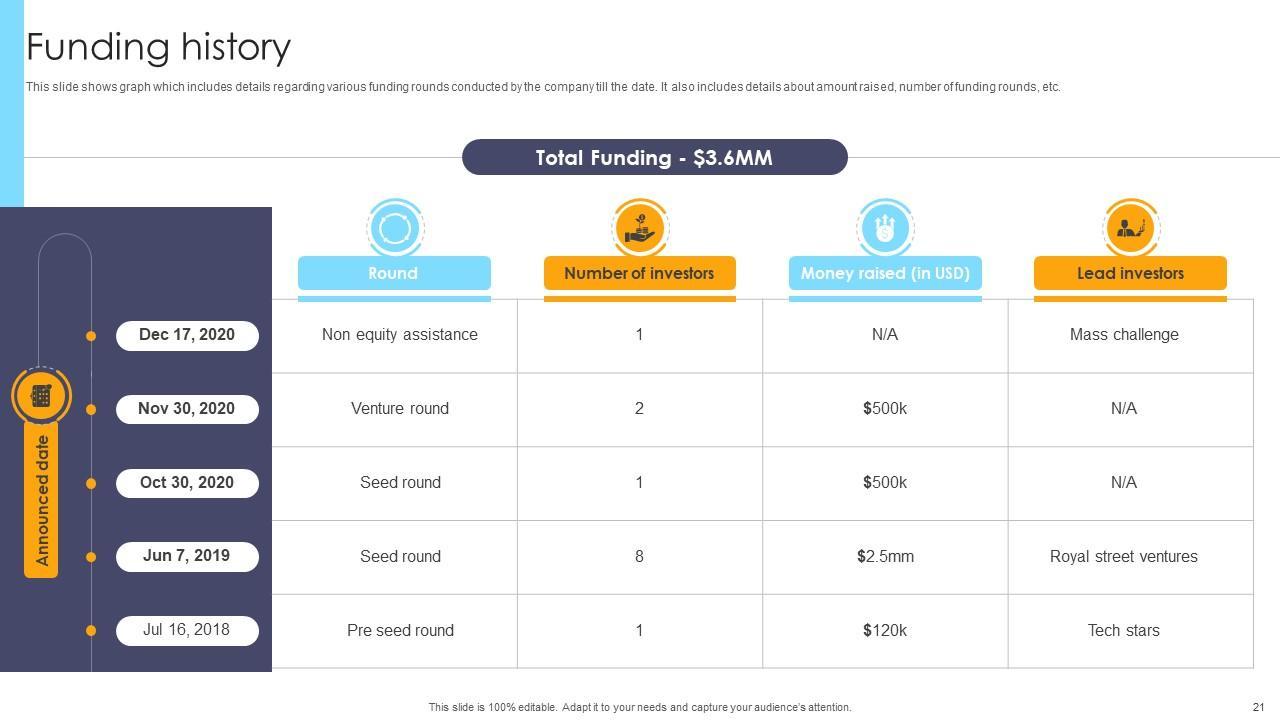Image resolution: width=1280 pixels, height=720 pixels.
Task: Click the hand-with-plant investors icon
Action: pos(639,228)
